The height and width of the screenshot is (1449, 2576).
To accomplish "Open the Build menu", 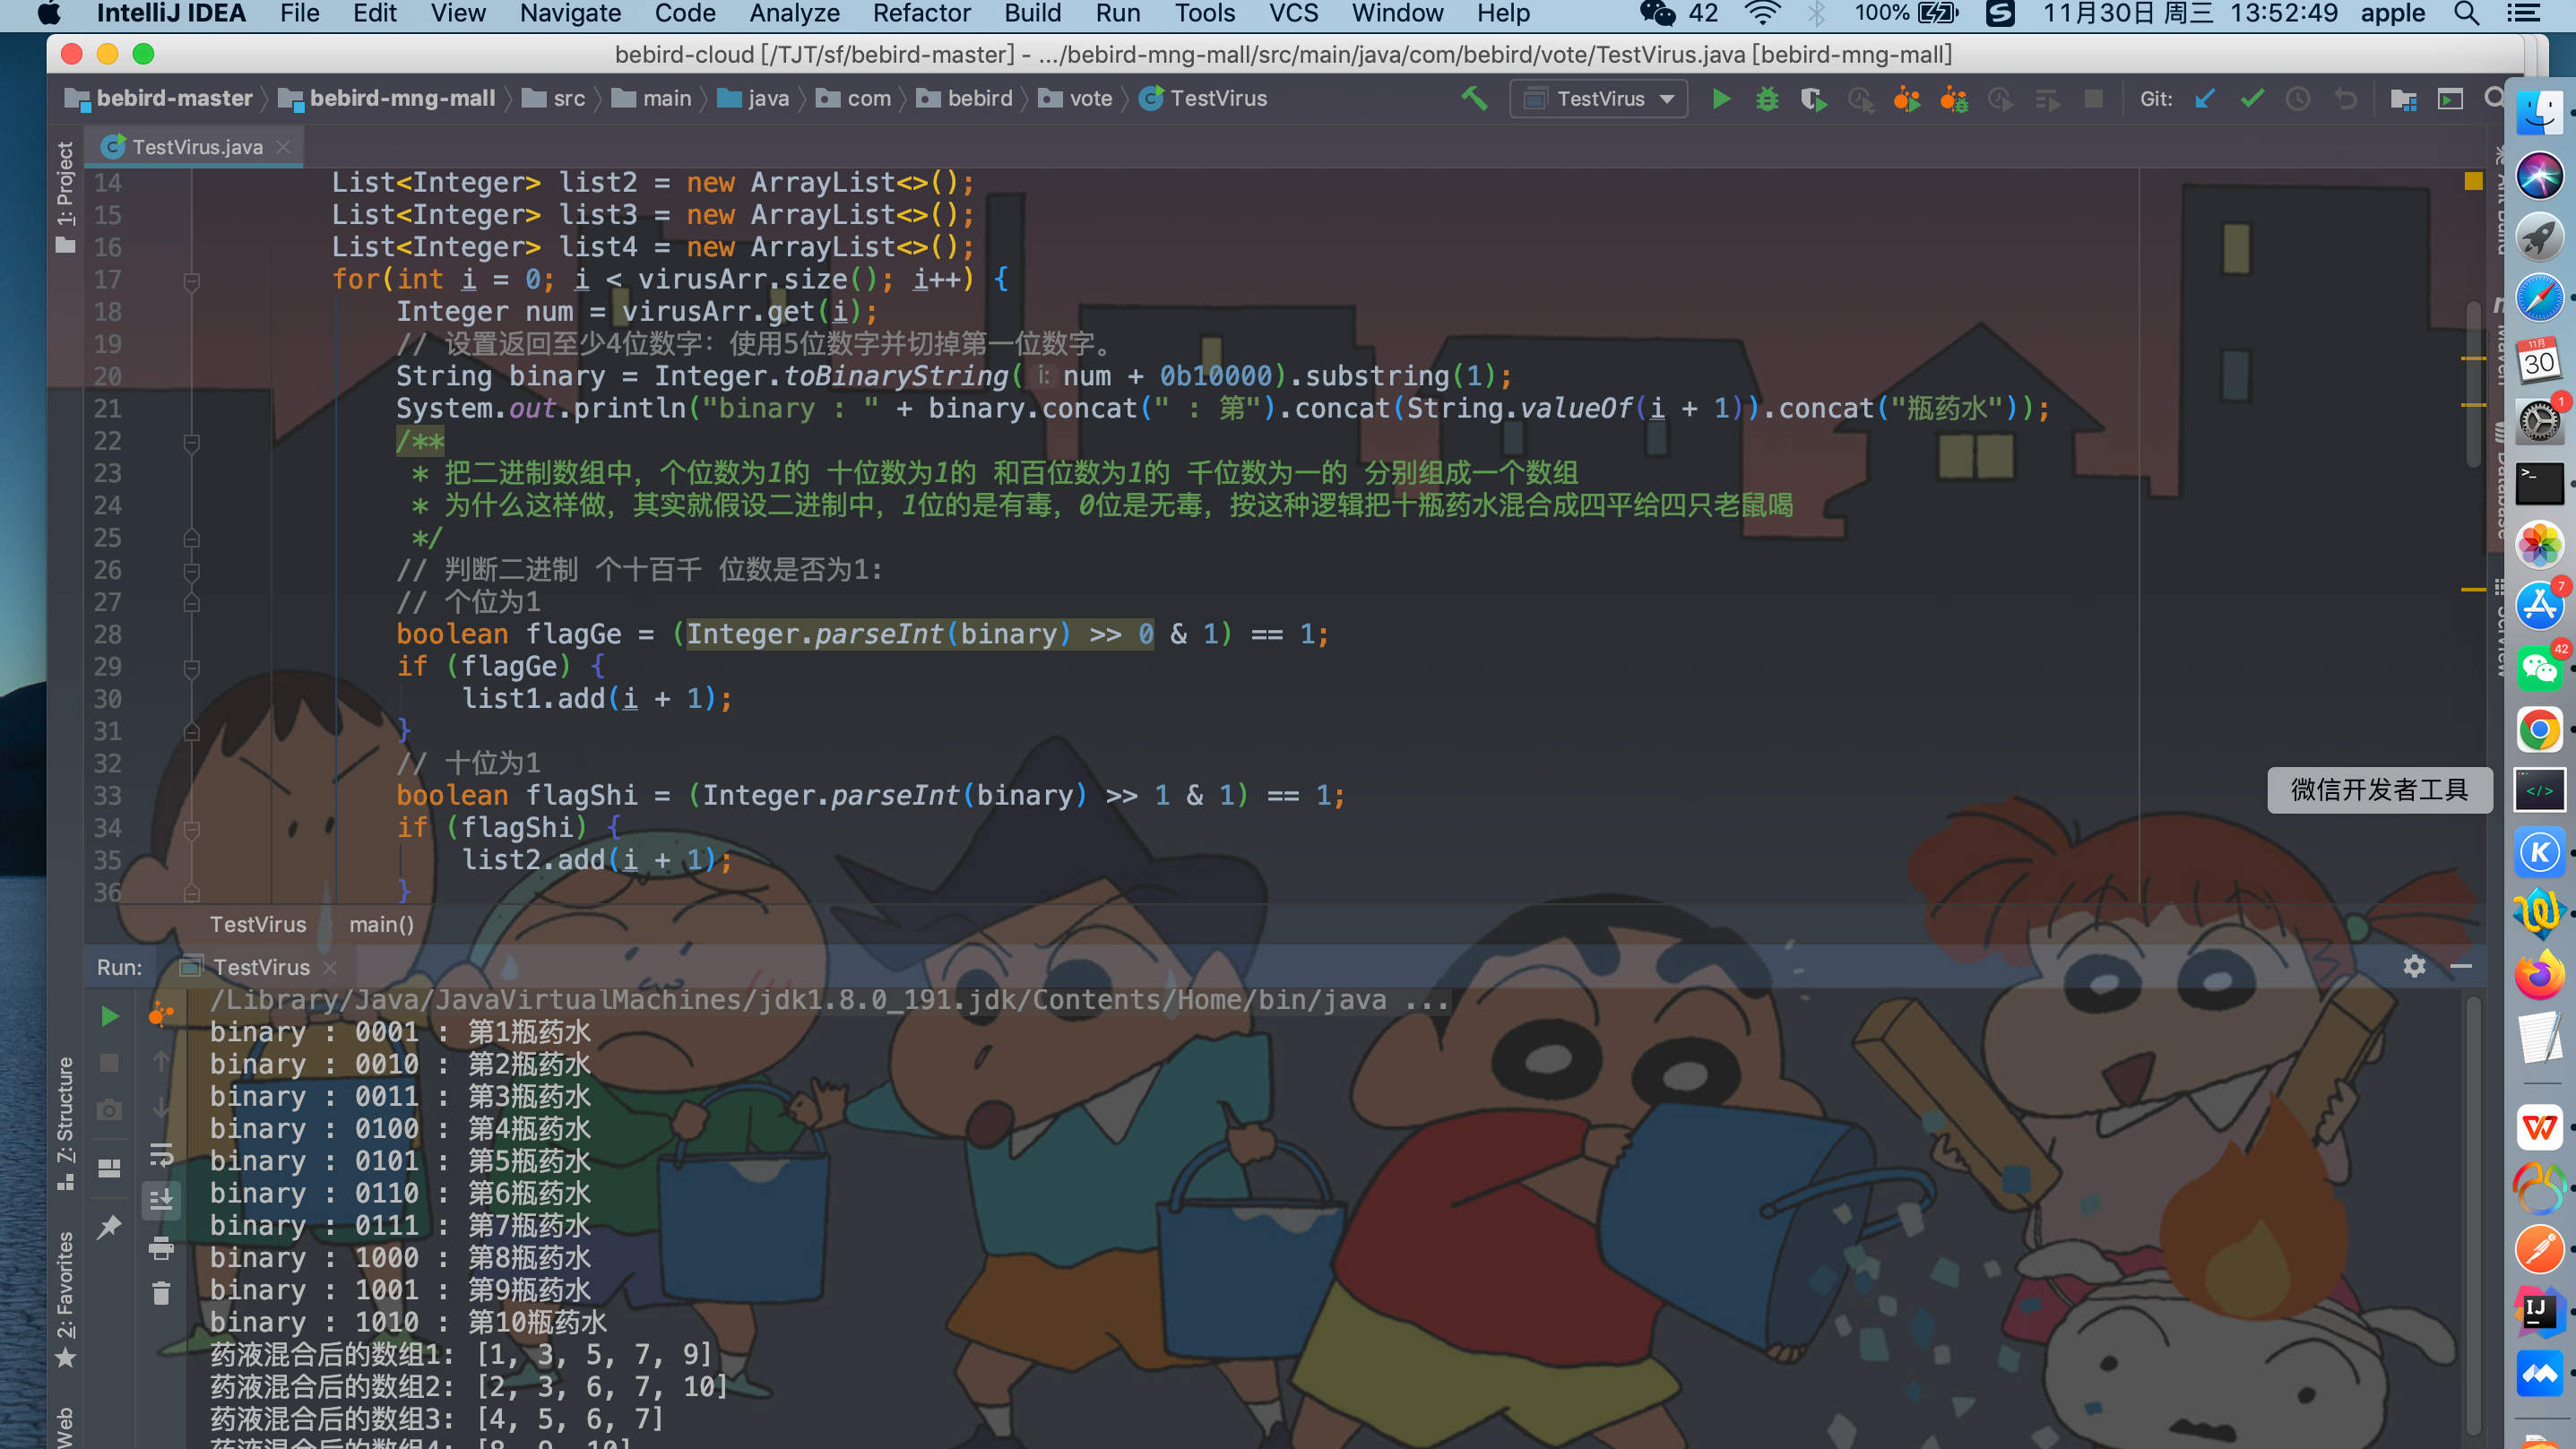I will pos(1032,14).
